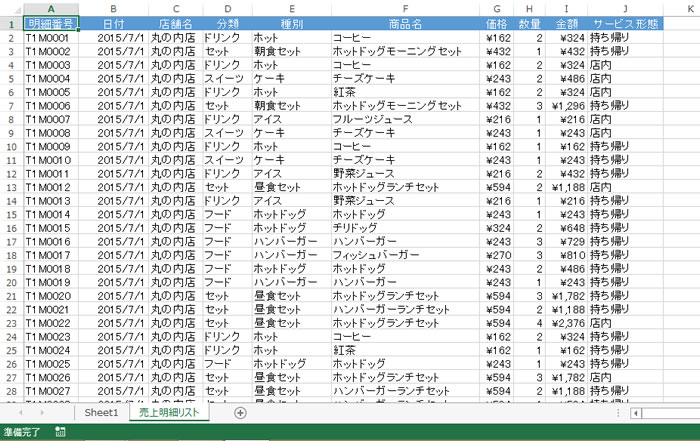Click the ¥324 price cell in row 16
700x441 pixels.
click(496, 228)
